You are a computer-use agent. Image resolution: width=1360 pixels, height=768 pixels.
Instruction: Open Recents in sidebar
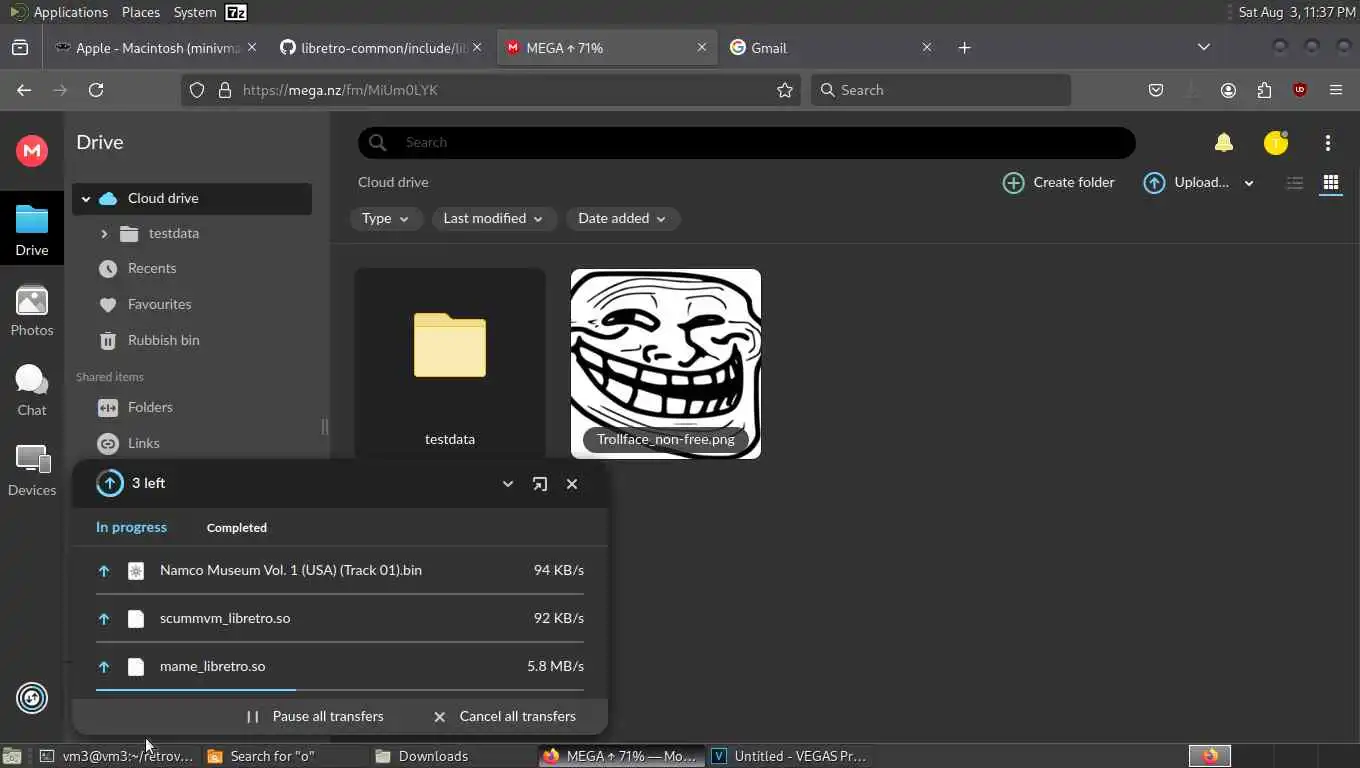(152, 269)
